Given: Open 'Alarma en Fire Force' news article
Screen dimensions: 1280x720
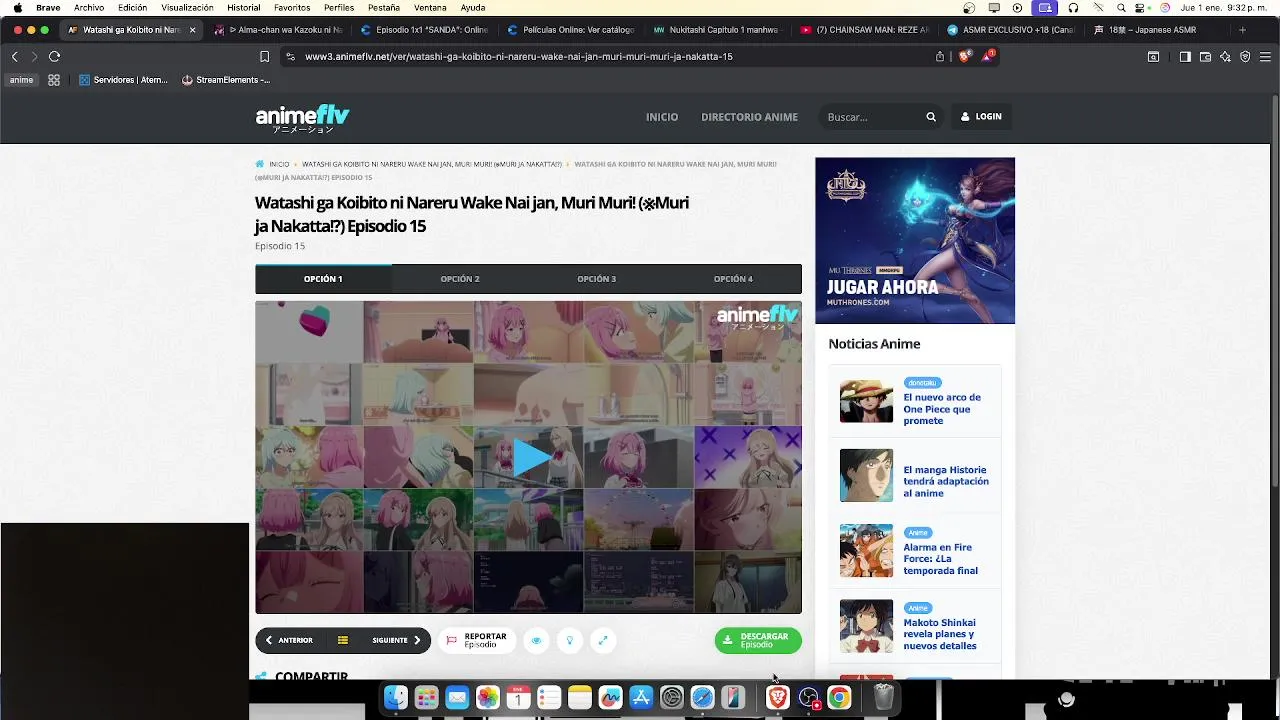Looking at the screenshot, I should tap(940, 559).
